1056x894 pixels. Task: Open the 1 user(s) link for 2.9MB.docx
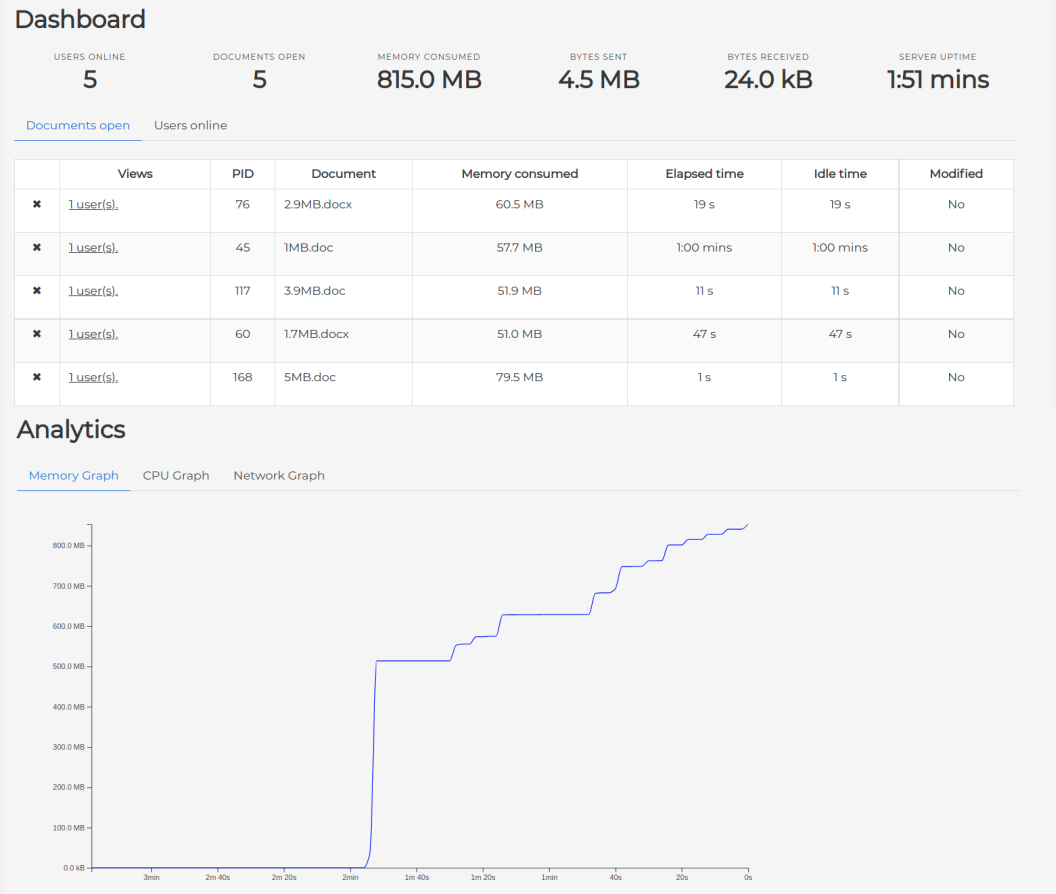click(93, 204)
